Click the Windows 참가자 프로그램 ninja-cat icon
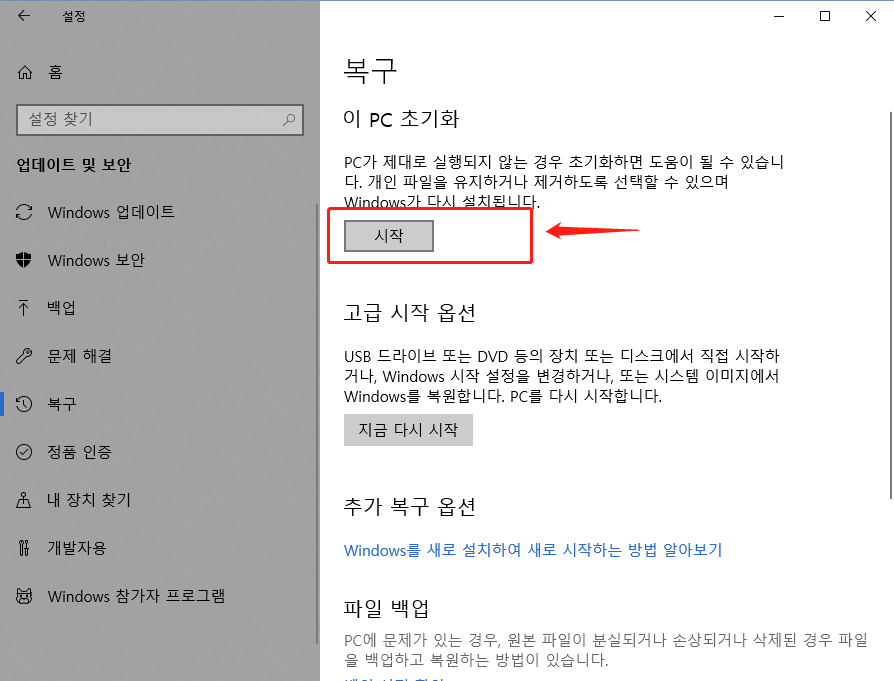Image resolution: width=894 pixels, height=681 pixels. [x=22, y=596]
